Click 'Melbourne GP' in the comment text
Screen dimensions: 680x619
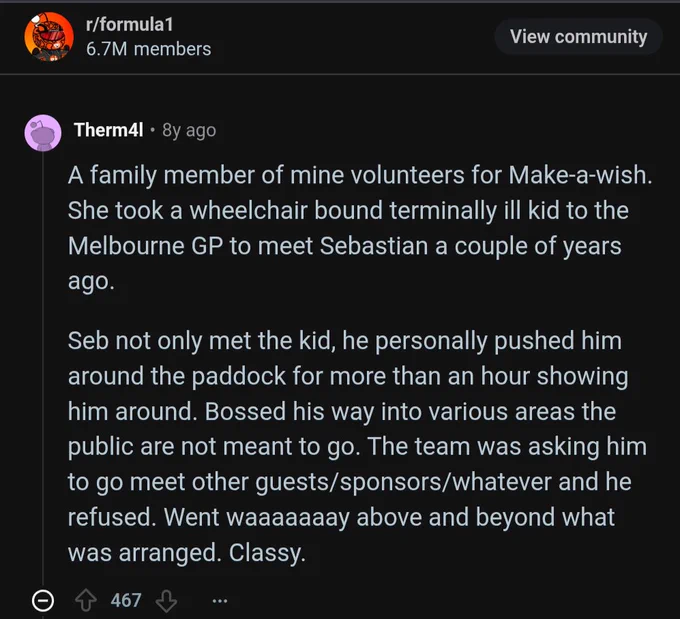[x=145, y=246]
